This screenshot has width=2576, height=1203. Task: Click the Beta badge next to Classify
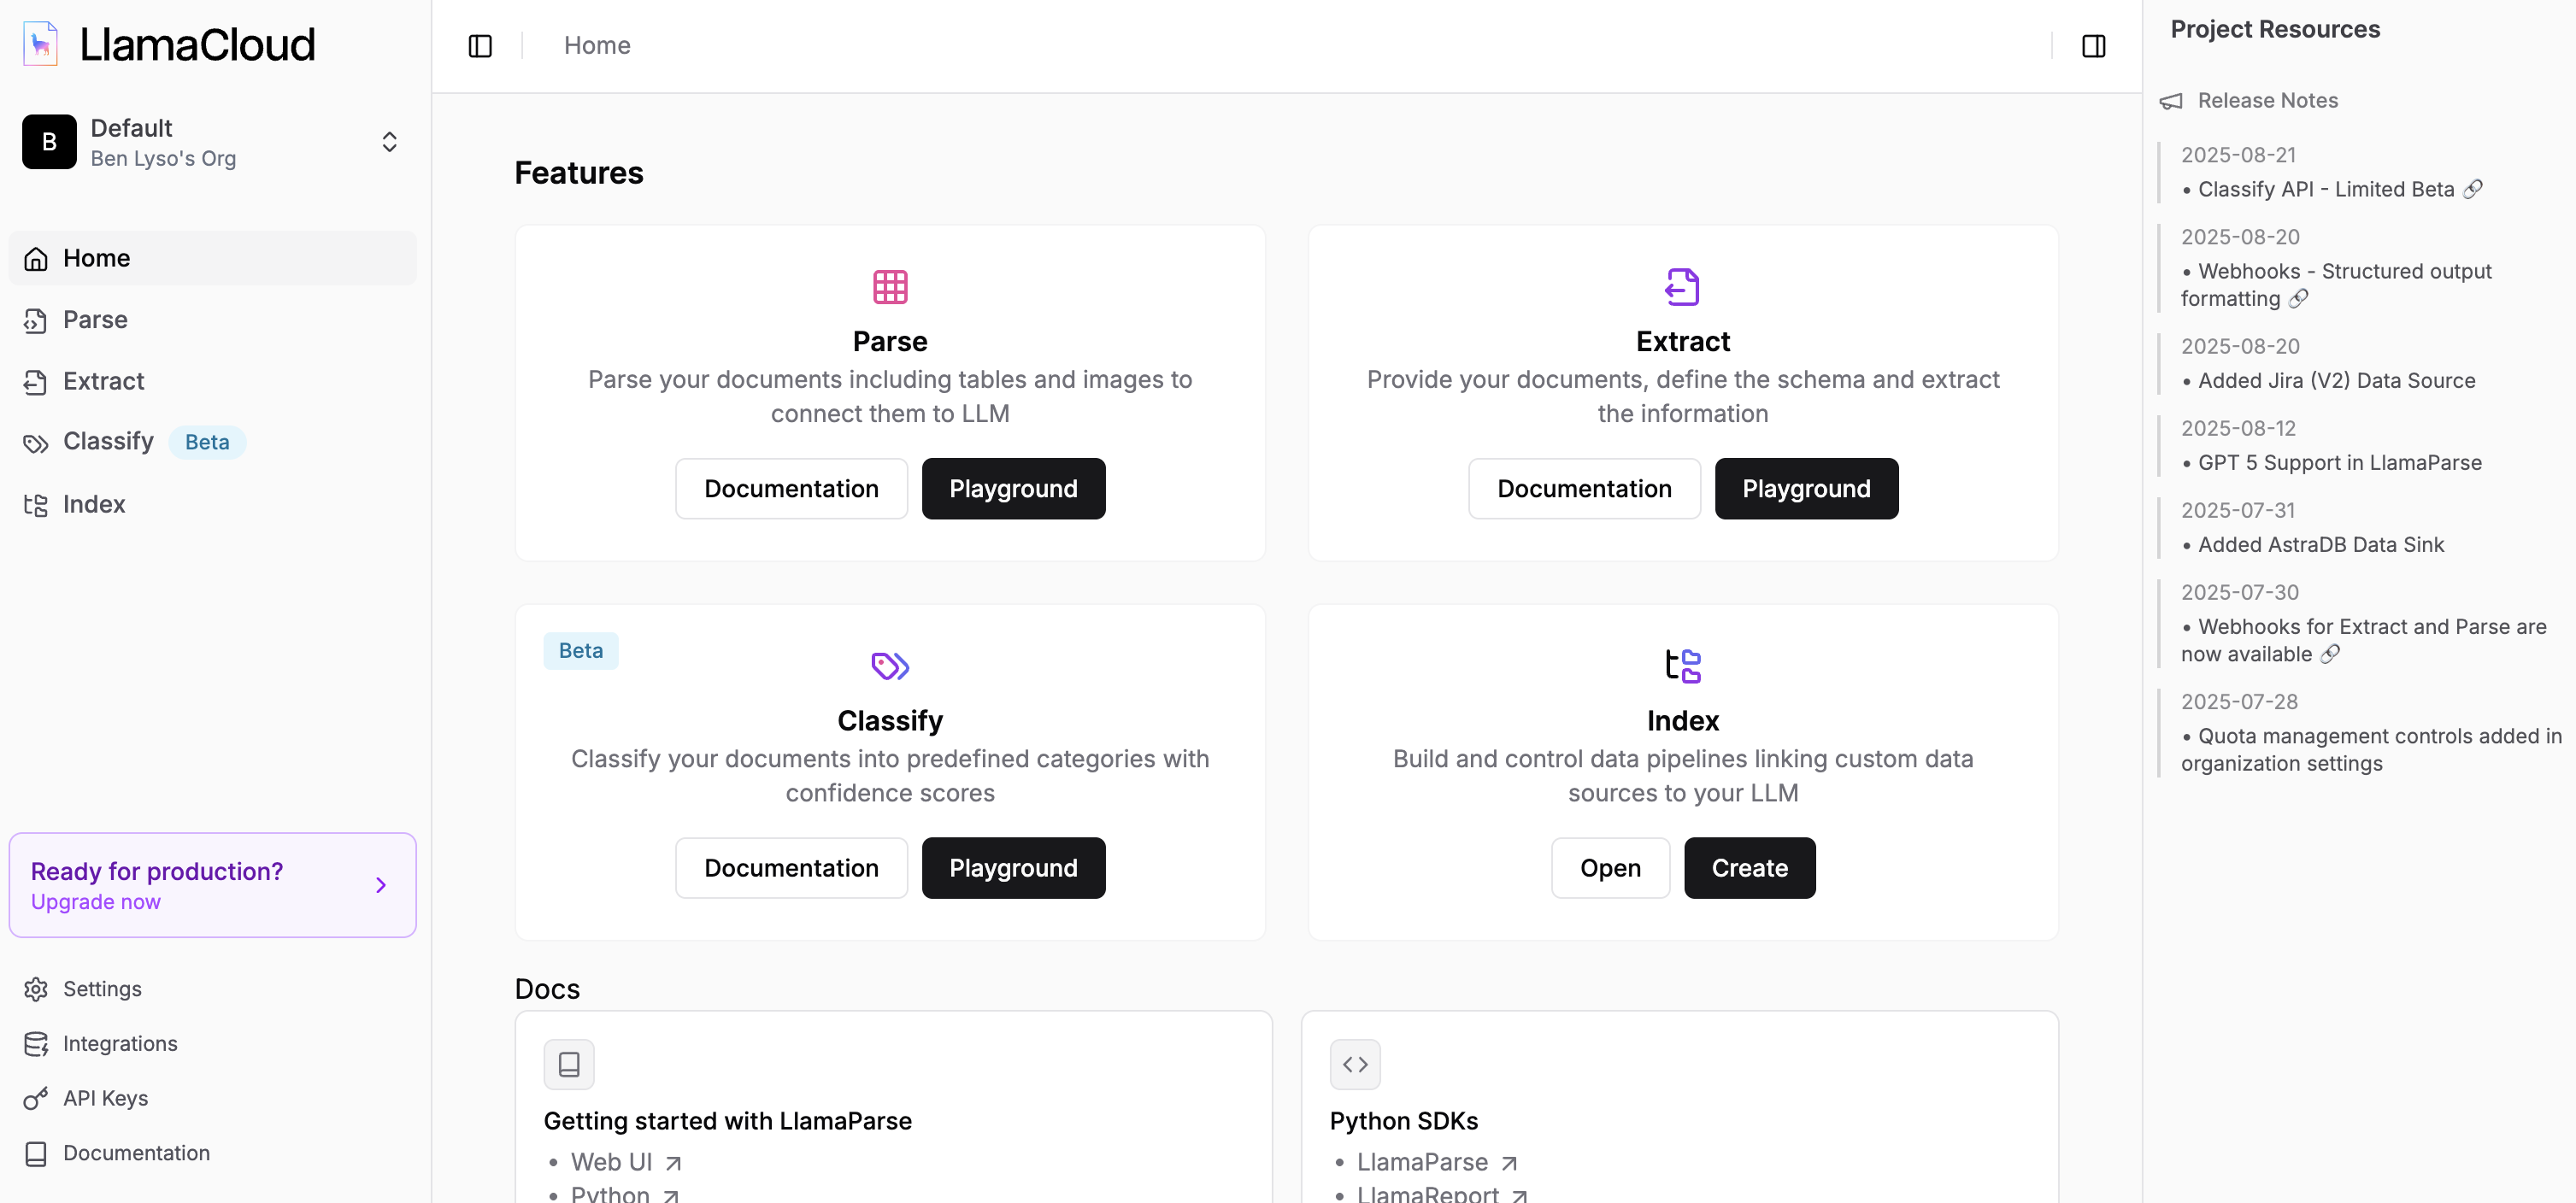[206, 441]
